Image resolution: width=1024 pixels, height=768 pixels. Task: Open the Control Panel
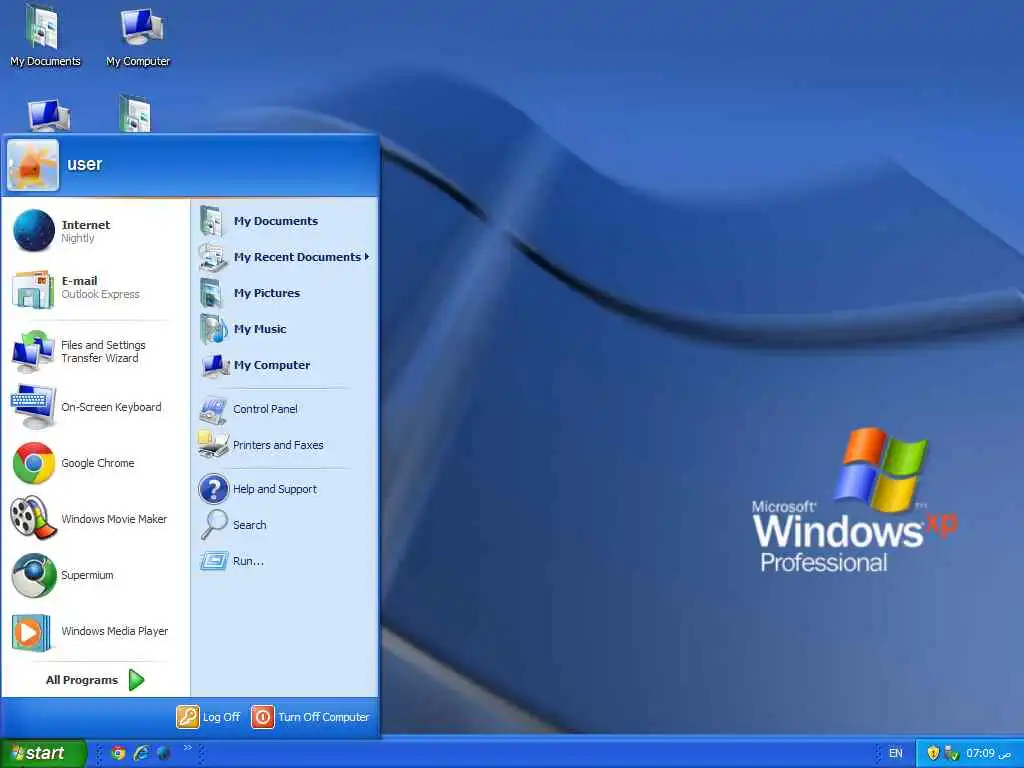pyautogui.click(x=285, y=409)
